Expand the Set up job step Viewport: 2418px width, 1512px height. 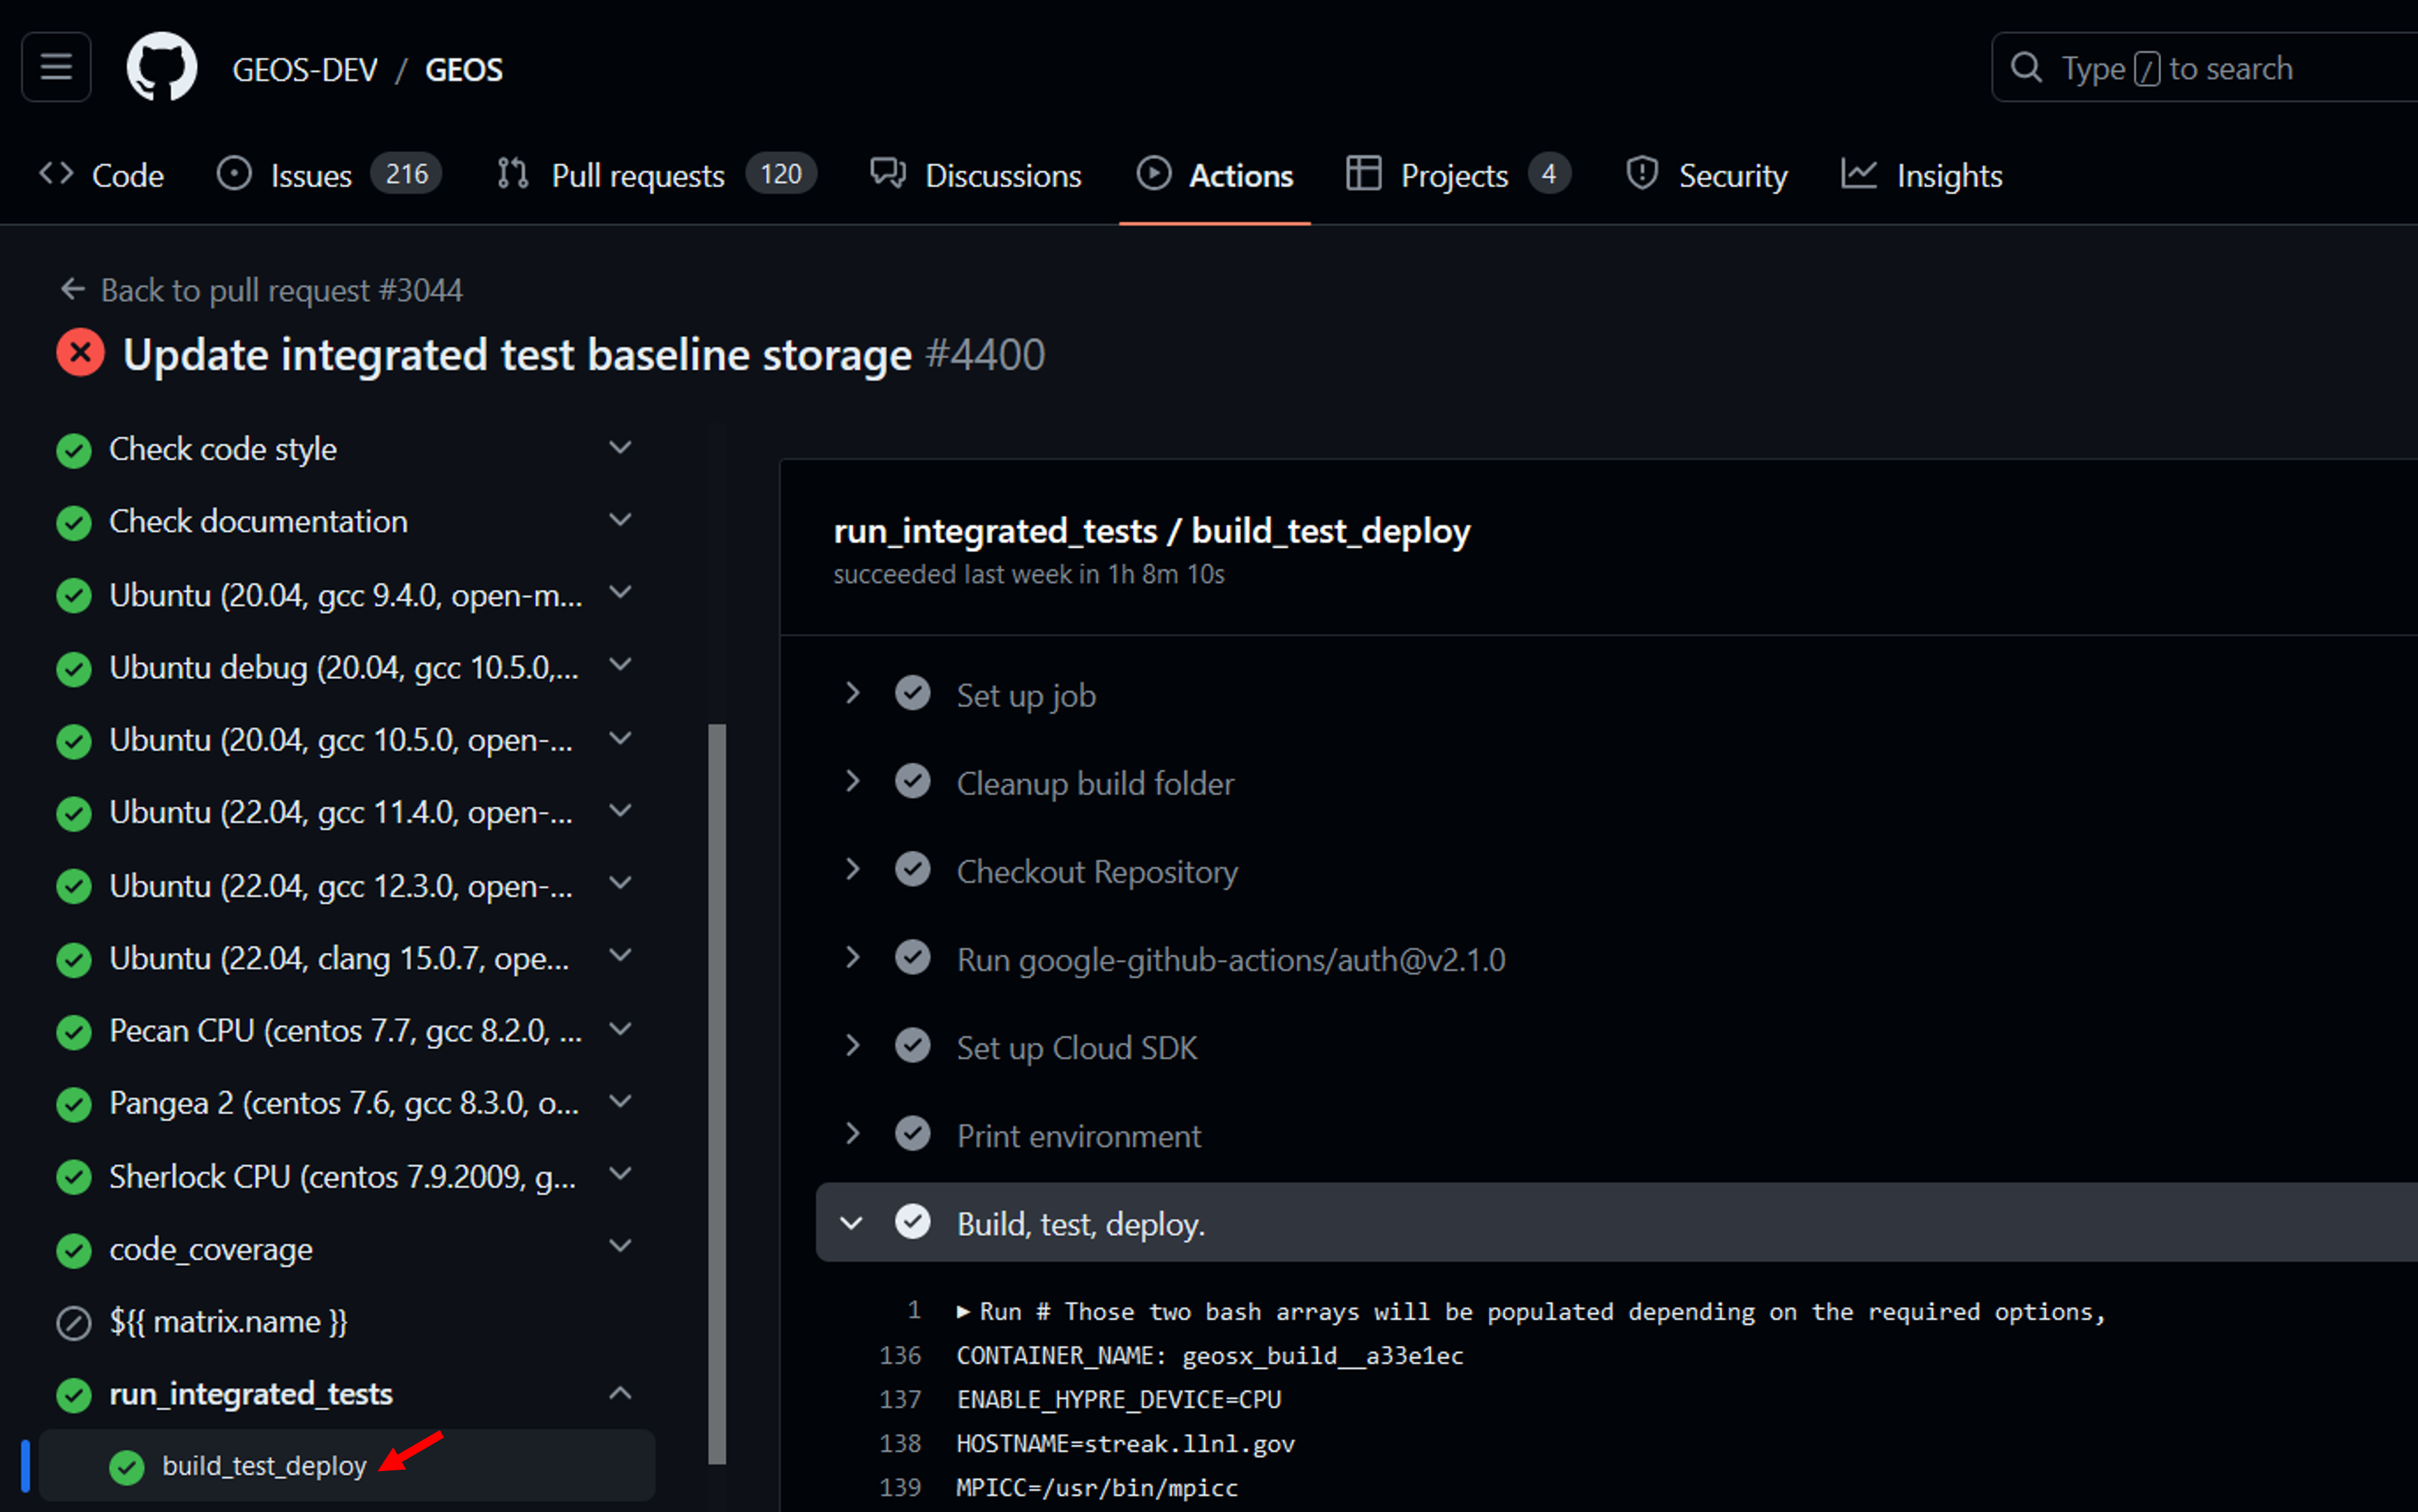pos(852,693)
